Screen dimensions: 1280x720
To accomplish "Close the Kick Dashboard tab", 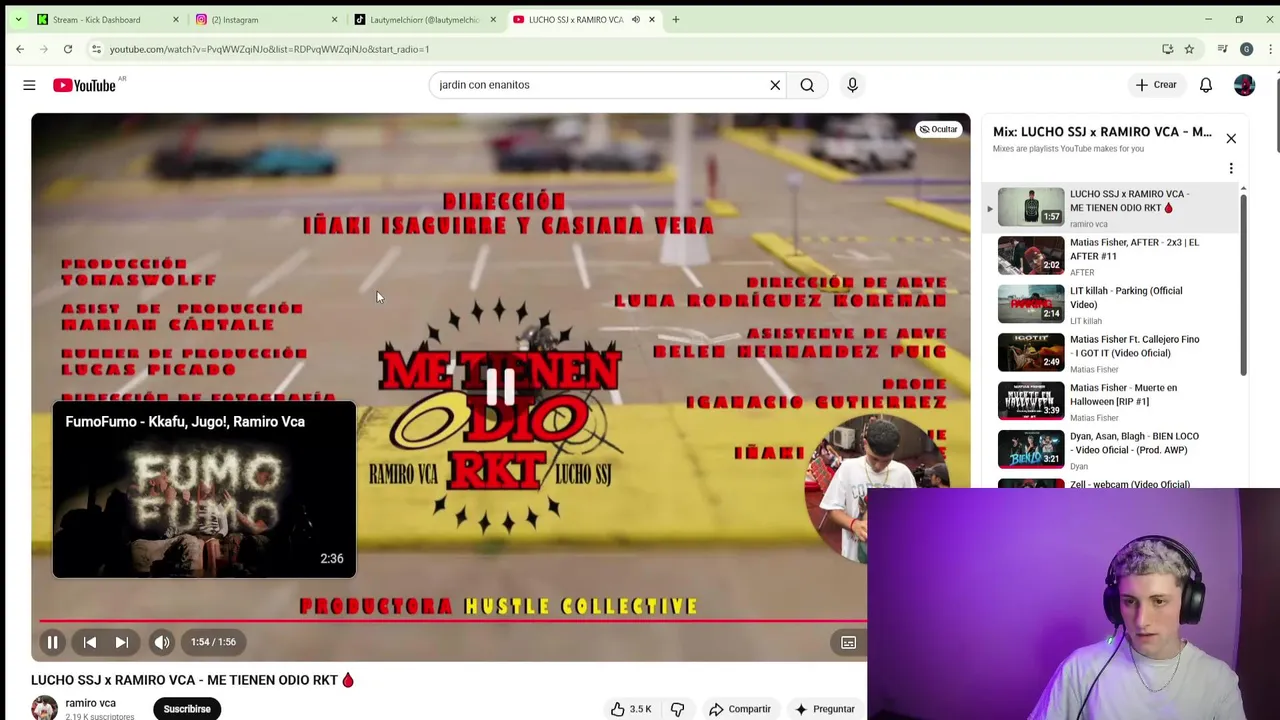I will tap(175, 19).
